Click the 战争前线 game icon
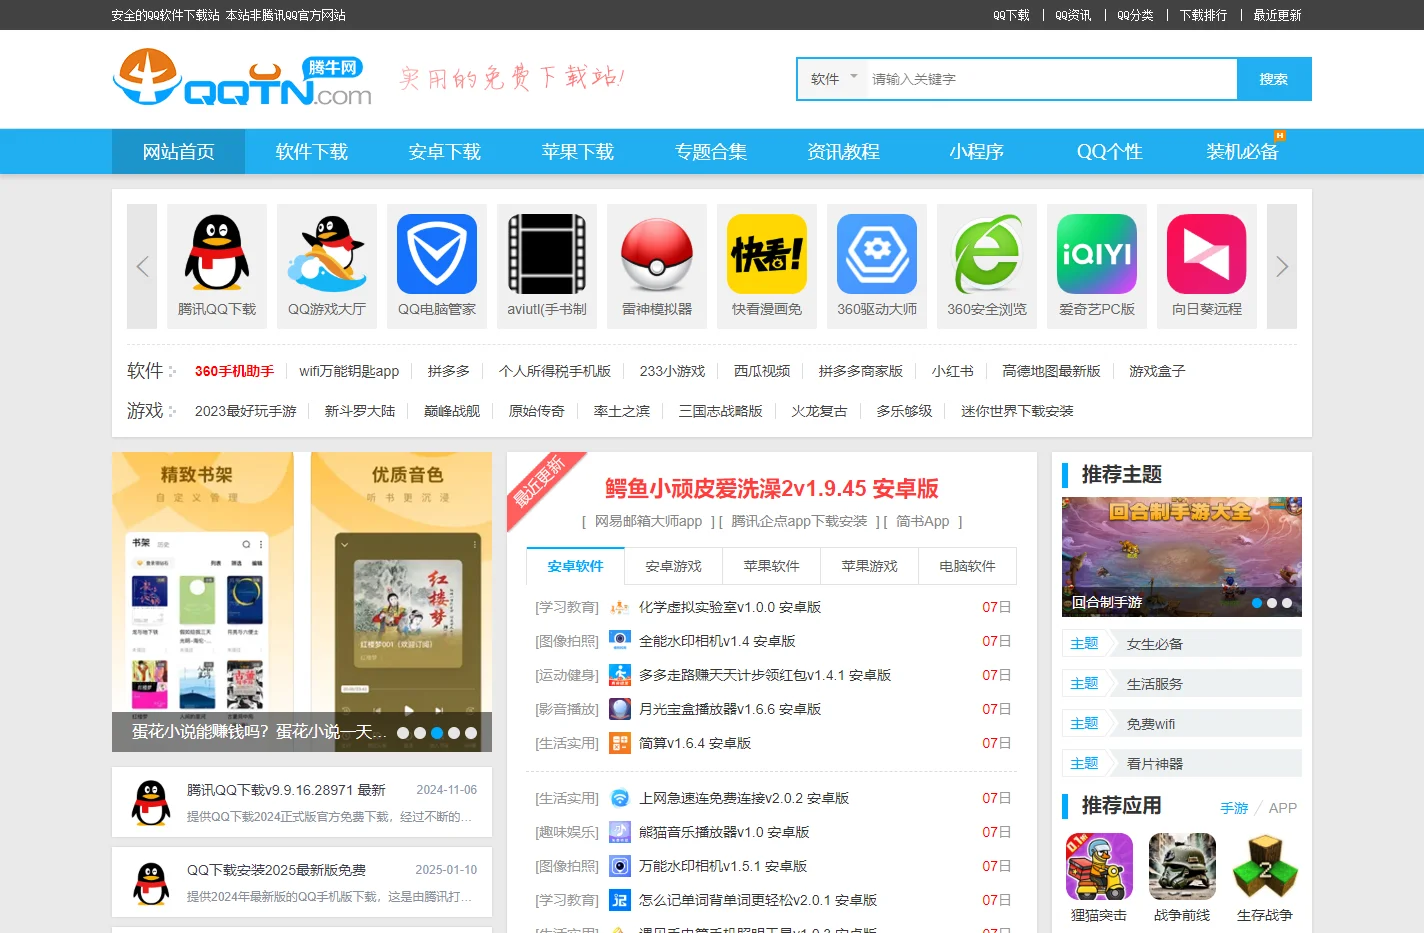The image size is (1424, 933). (1182, 867)
